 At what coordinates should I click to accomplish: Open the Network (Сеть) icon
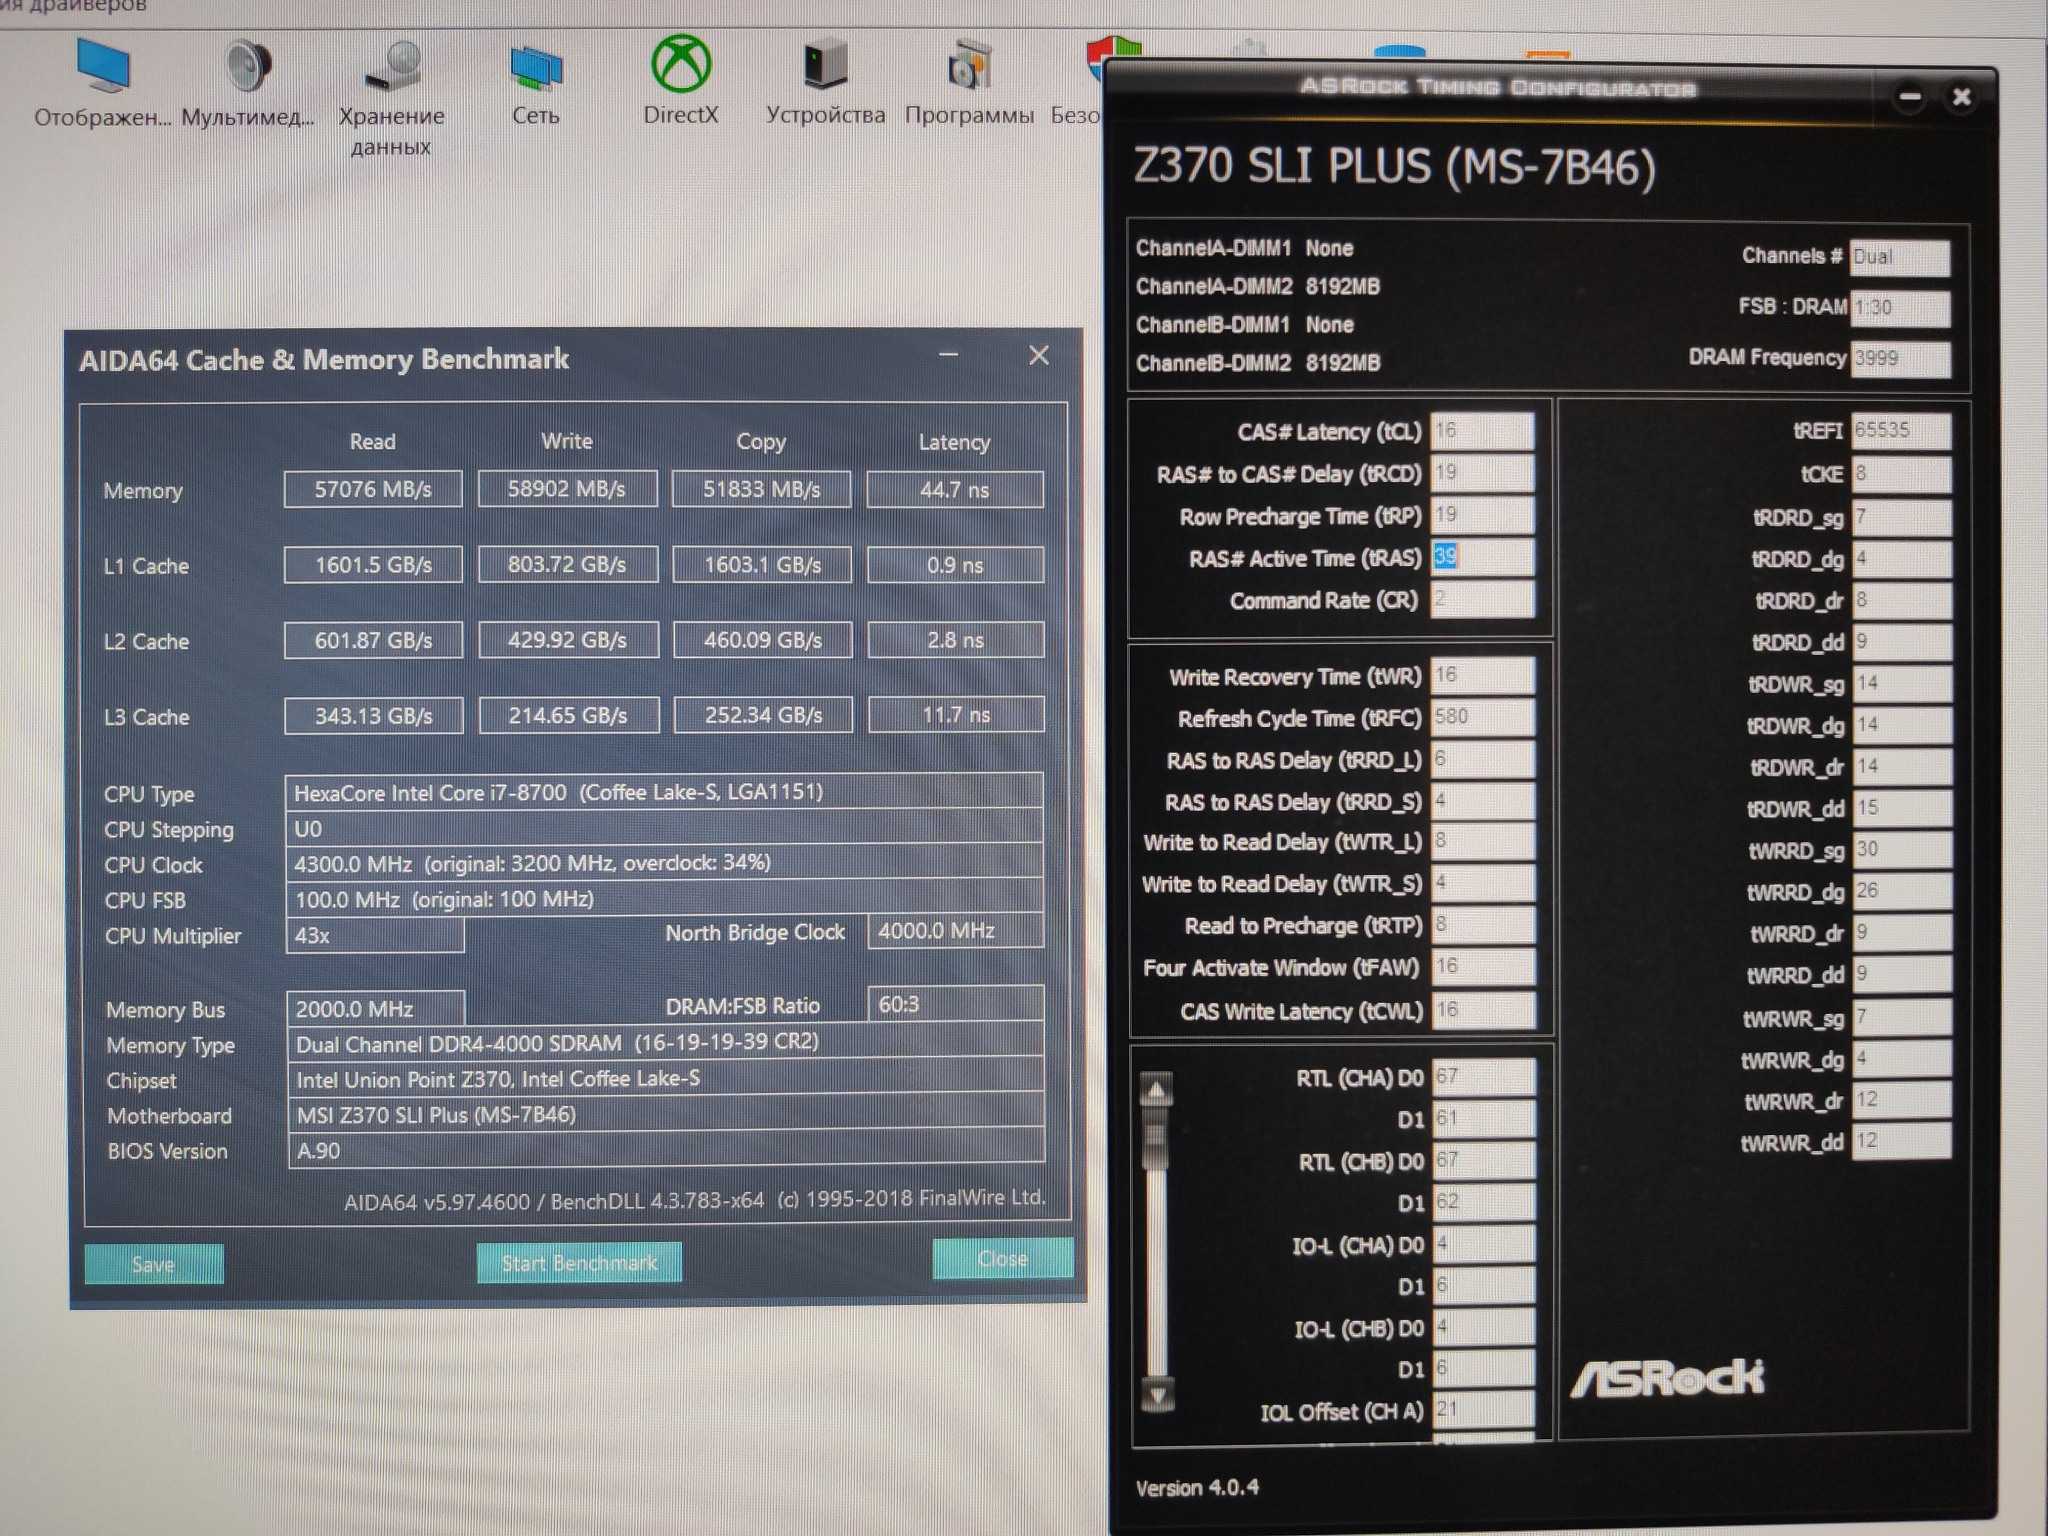coord(536,68)
